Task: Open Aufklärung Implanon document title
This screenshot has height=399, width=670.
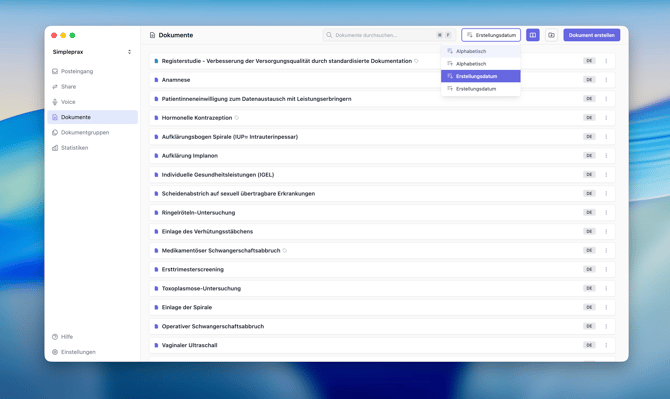Action: 190,155
